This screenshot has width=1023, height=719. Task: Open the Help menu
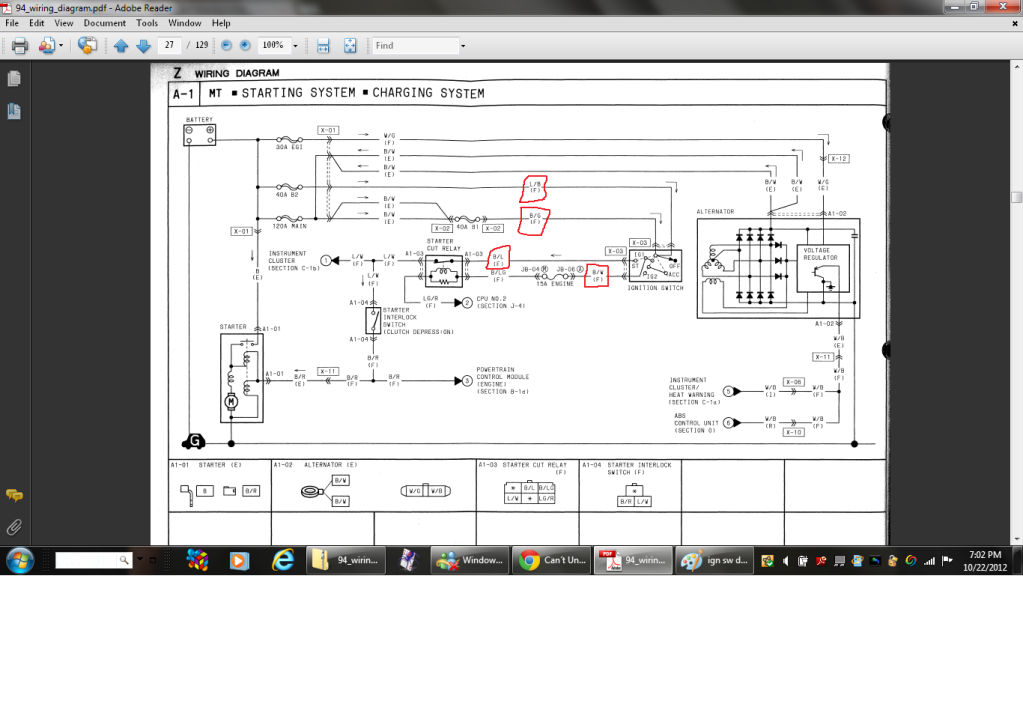coord(221,23)
